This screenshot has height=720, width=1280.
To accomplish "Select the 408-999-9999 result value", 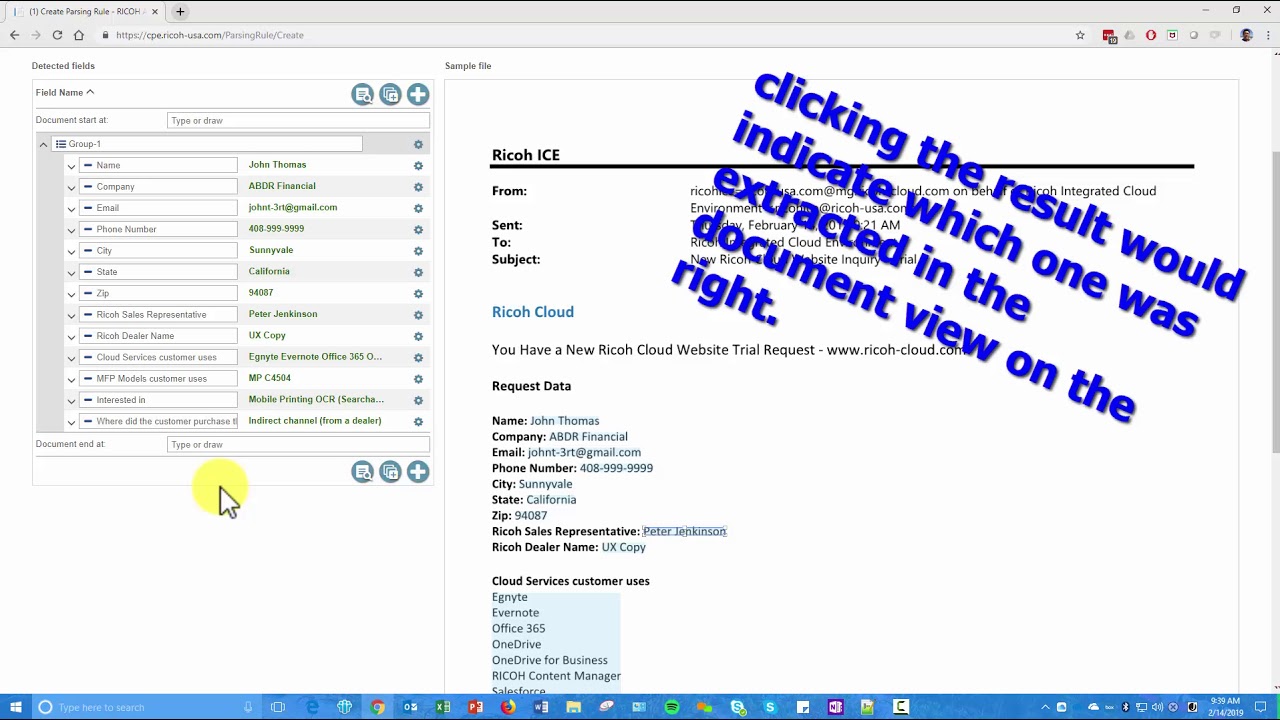I will (276, 229).
